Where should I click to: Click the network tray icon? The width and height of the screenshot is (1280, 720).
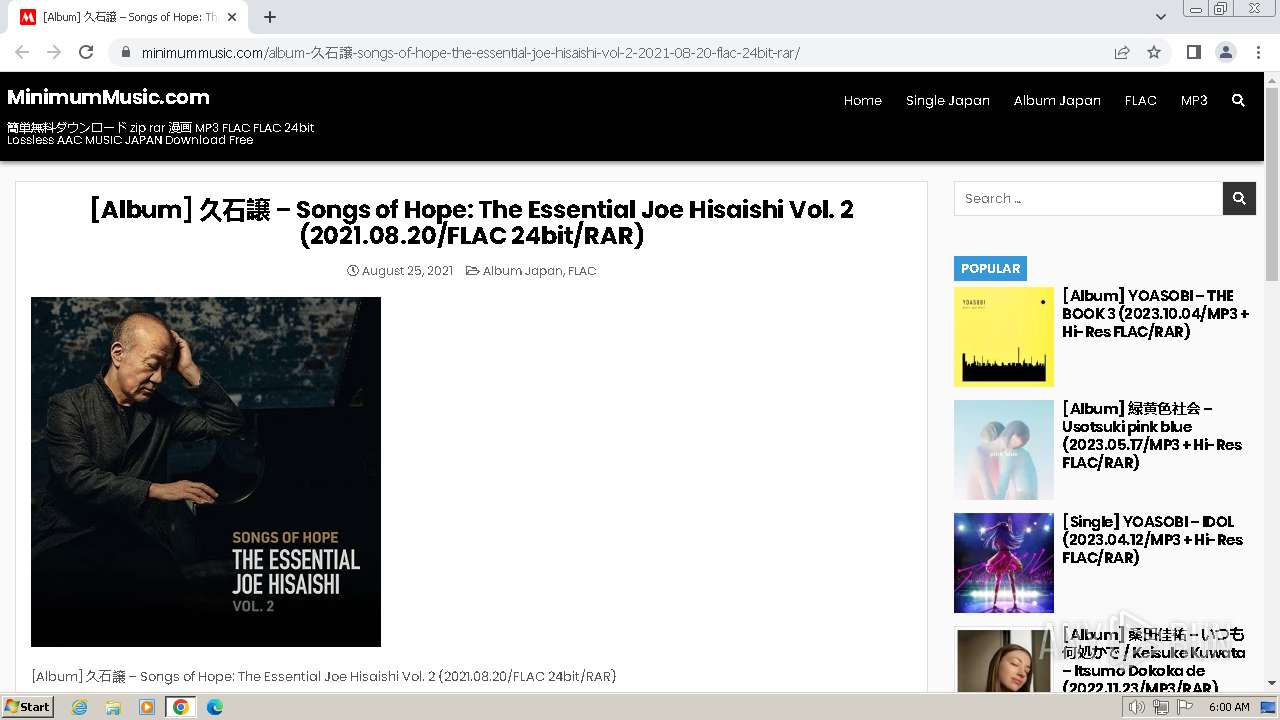1161,707
